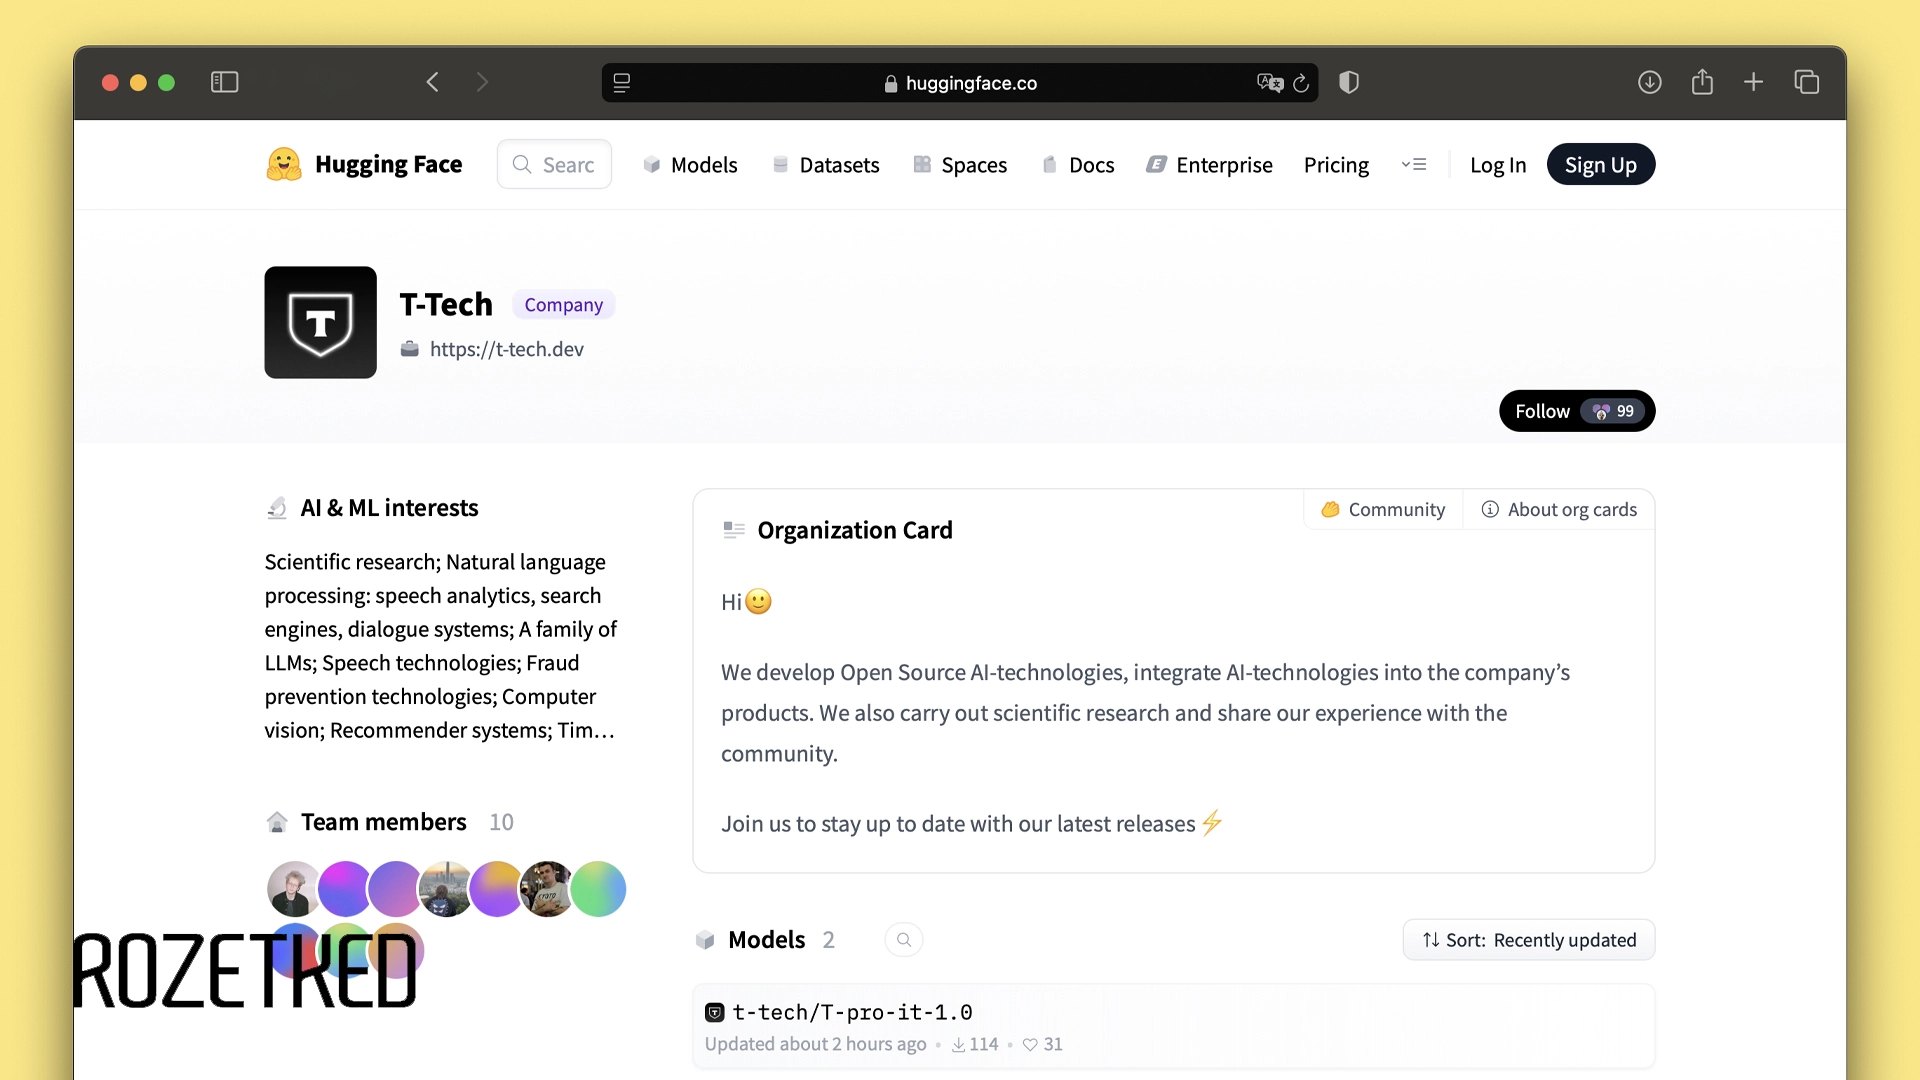Click the follower count 99 badge
The height and width of the screenshot is (1080, 1920).
click(1613, 411)
